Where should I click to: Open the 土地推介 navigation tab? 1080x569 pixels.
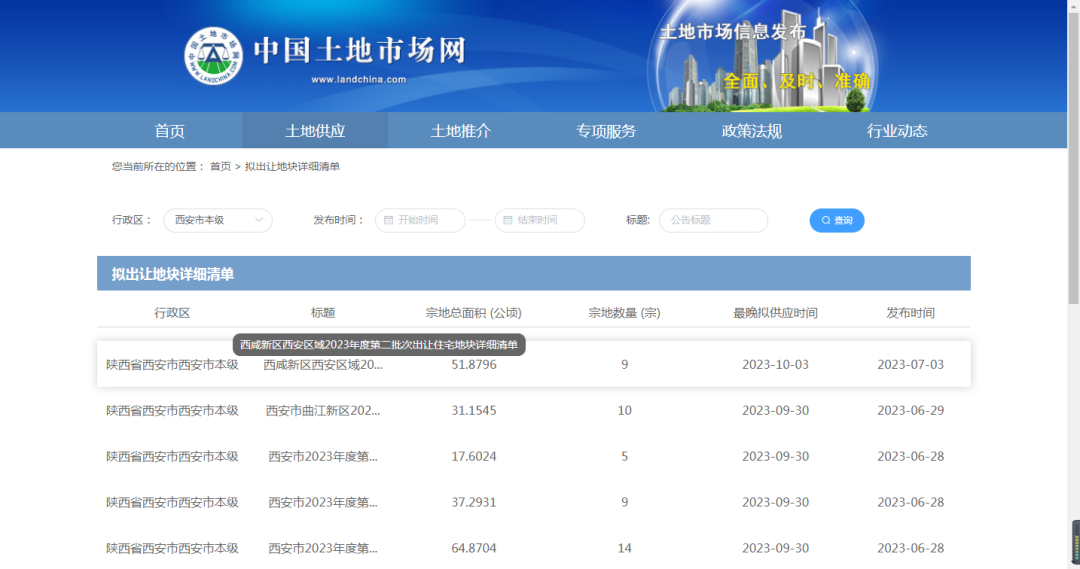461,131
